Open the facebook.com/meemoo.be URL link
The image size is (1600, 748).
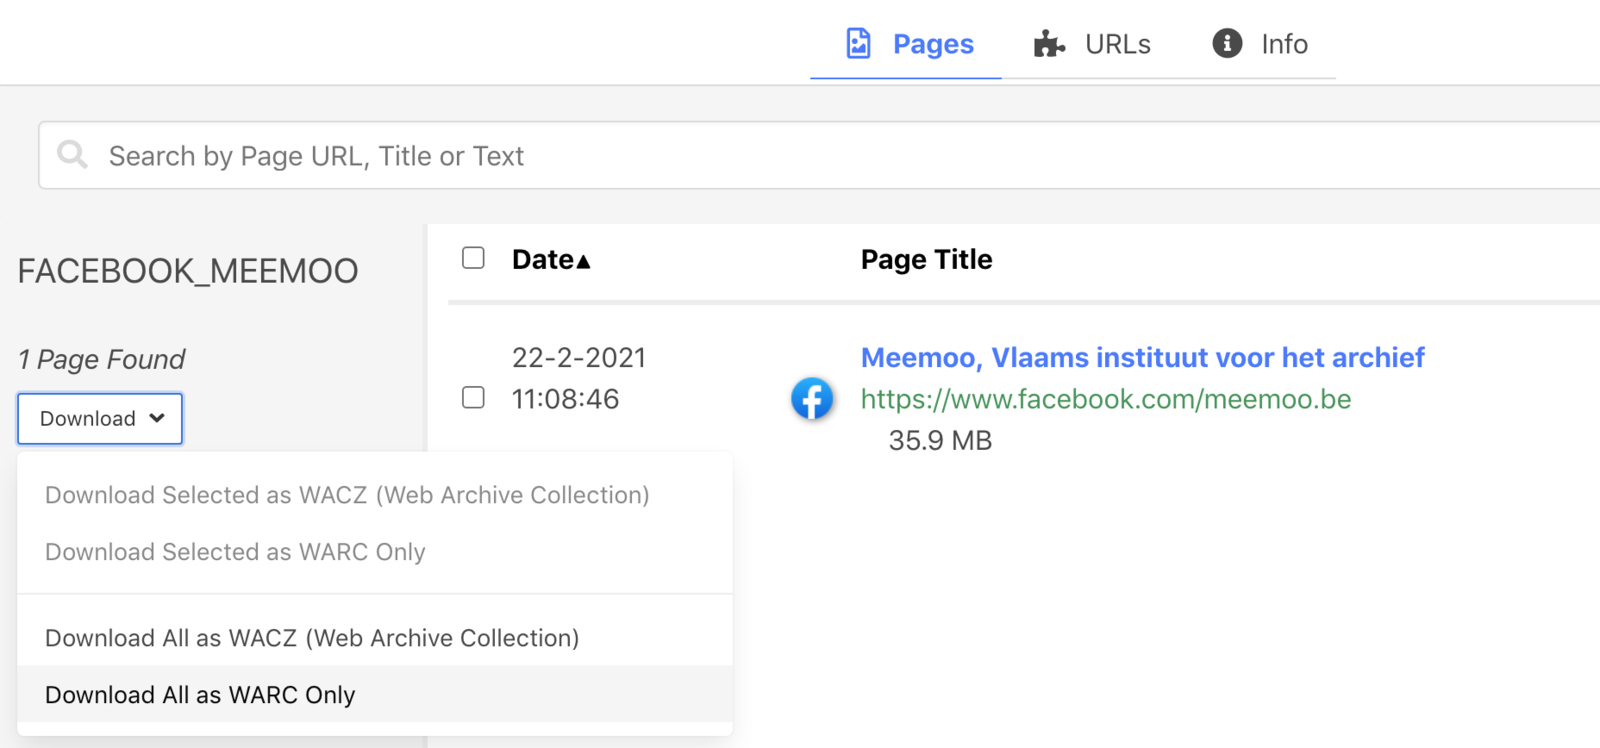[x=1105, y=399]
